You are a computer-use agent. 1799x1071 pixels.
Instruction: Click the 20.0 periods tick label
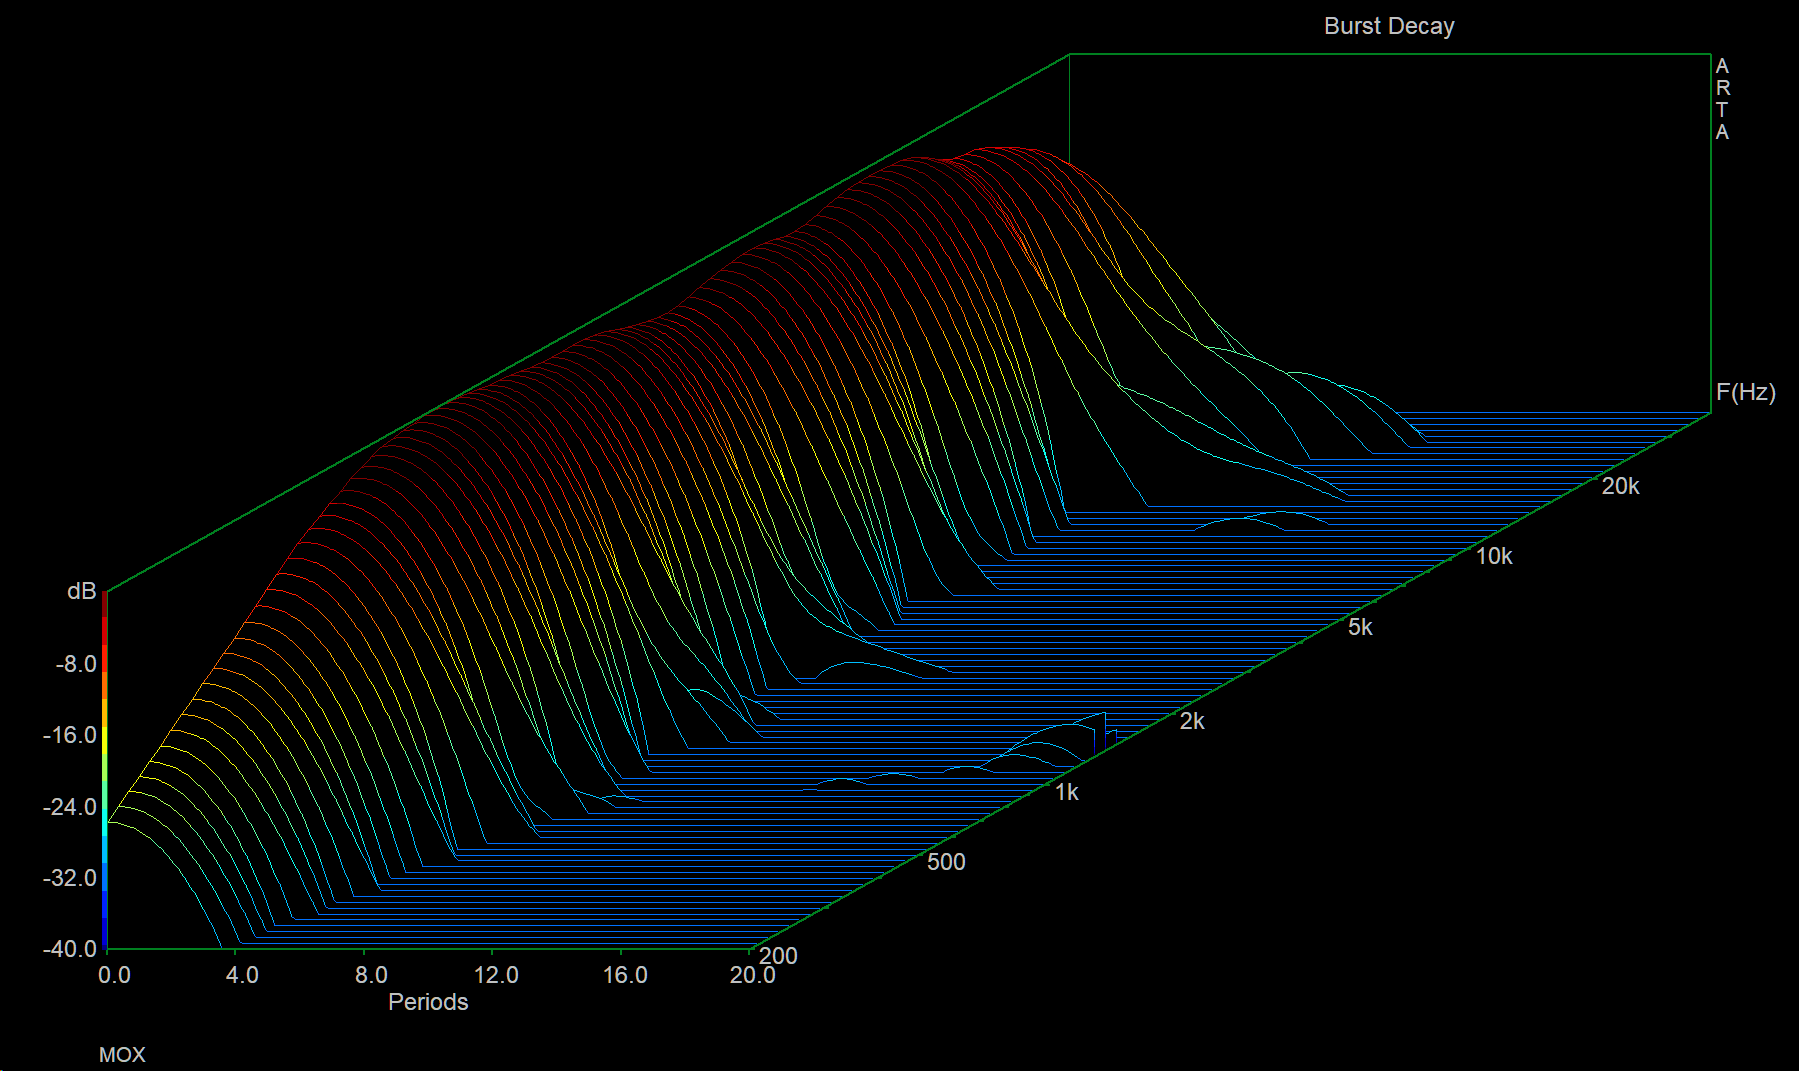tap(752, 975)
